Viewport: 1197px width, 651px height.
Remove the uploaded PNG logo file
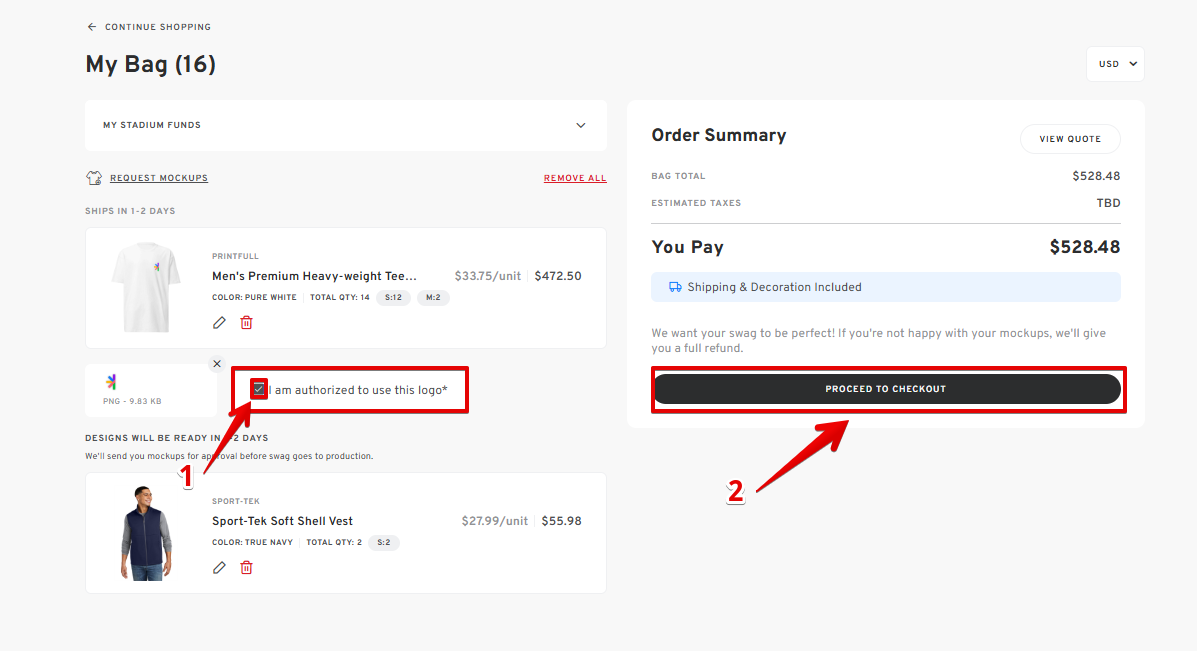(x=217, y=364)
